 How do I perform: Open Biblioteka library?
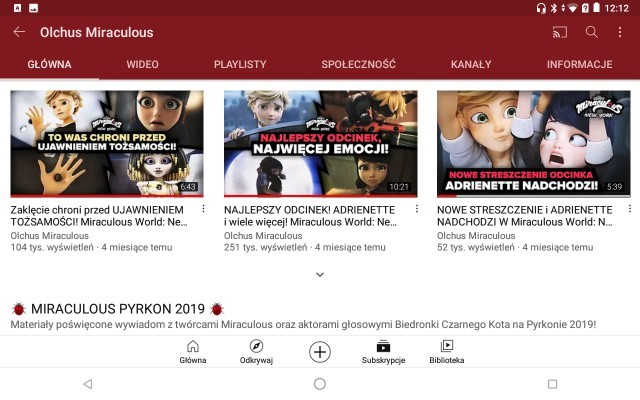point(447,351)
